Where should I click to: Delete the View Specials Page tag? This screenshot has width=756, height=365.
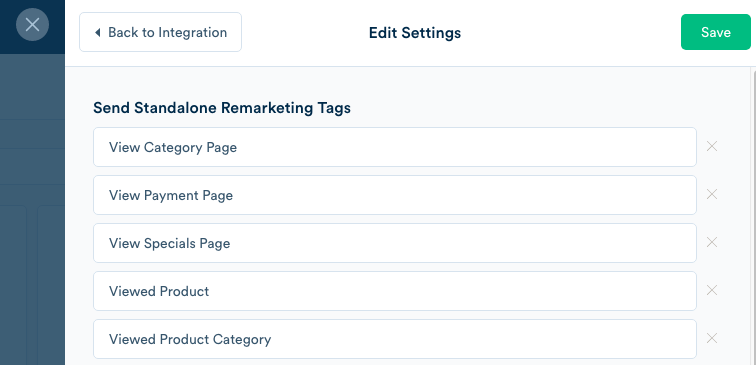tap(712, 242)
